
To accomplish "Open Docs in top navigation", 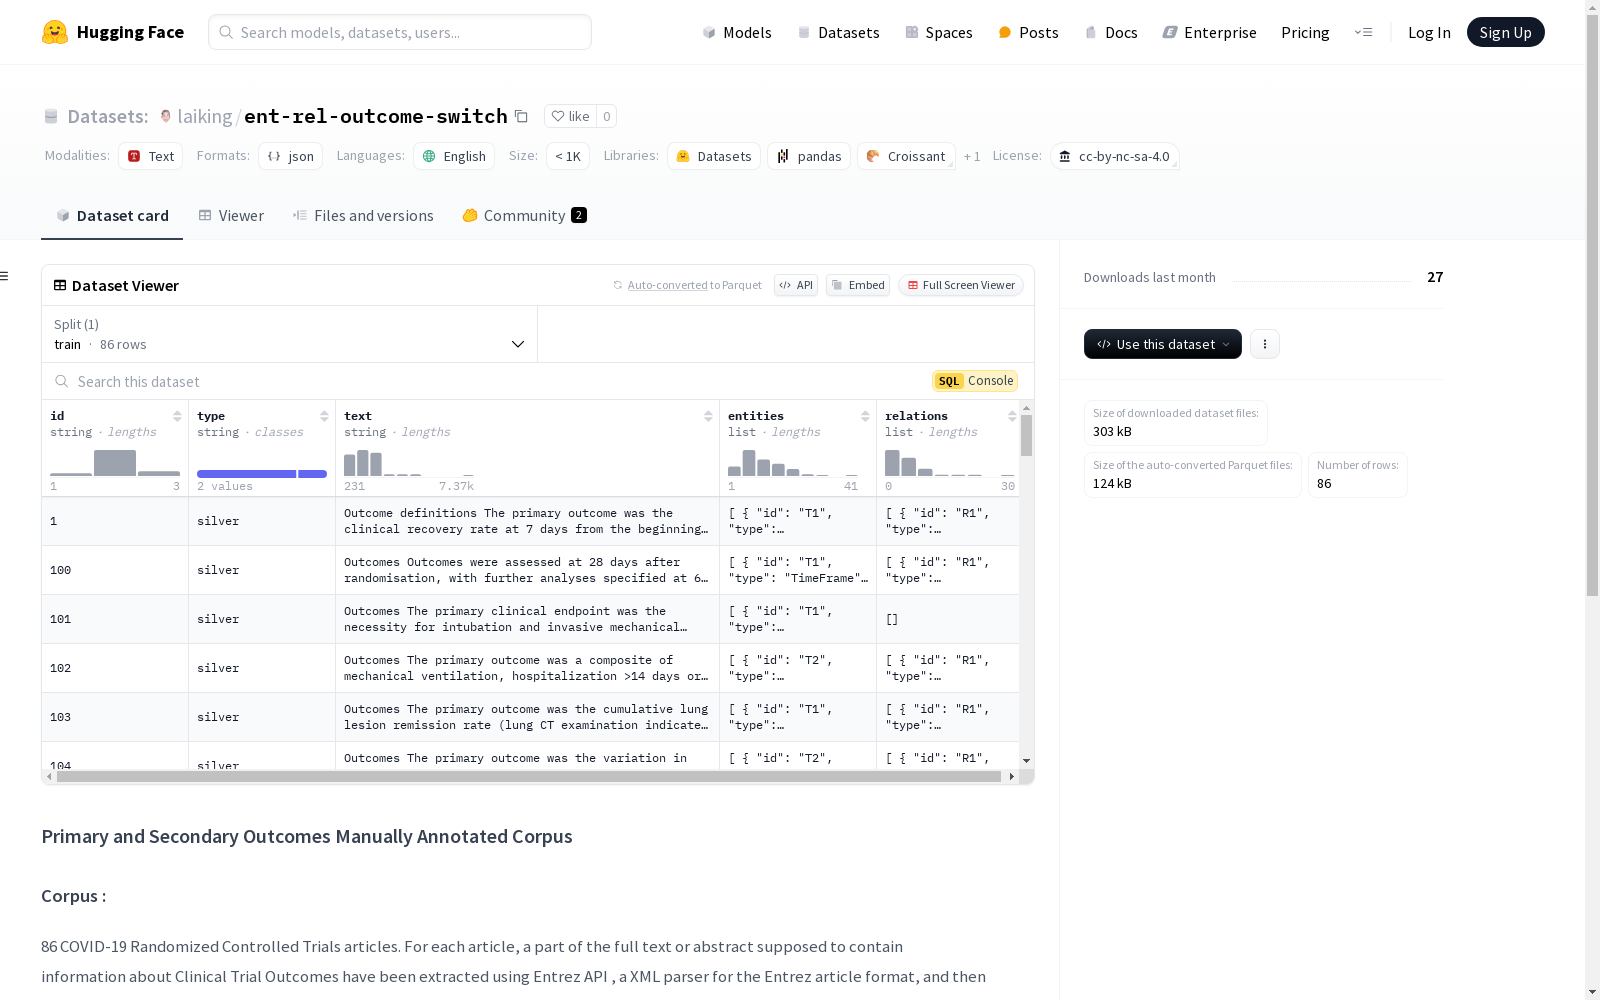I will click(x=1111, y=32).
